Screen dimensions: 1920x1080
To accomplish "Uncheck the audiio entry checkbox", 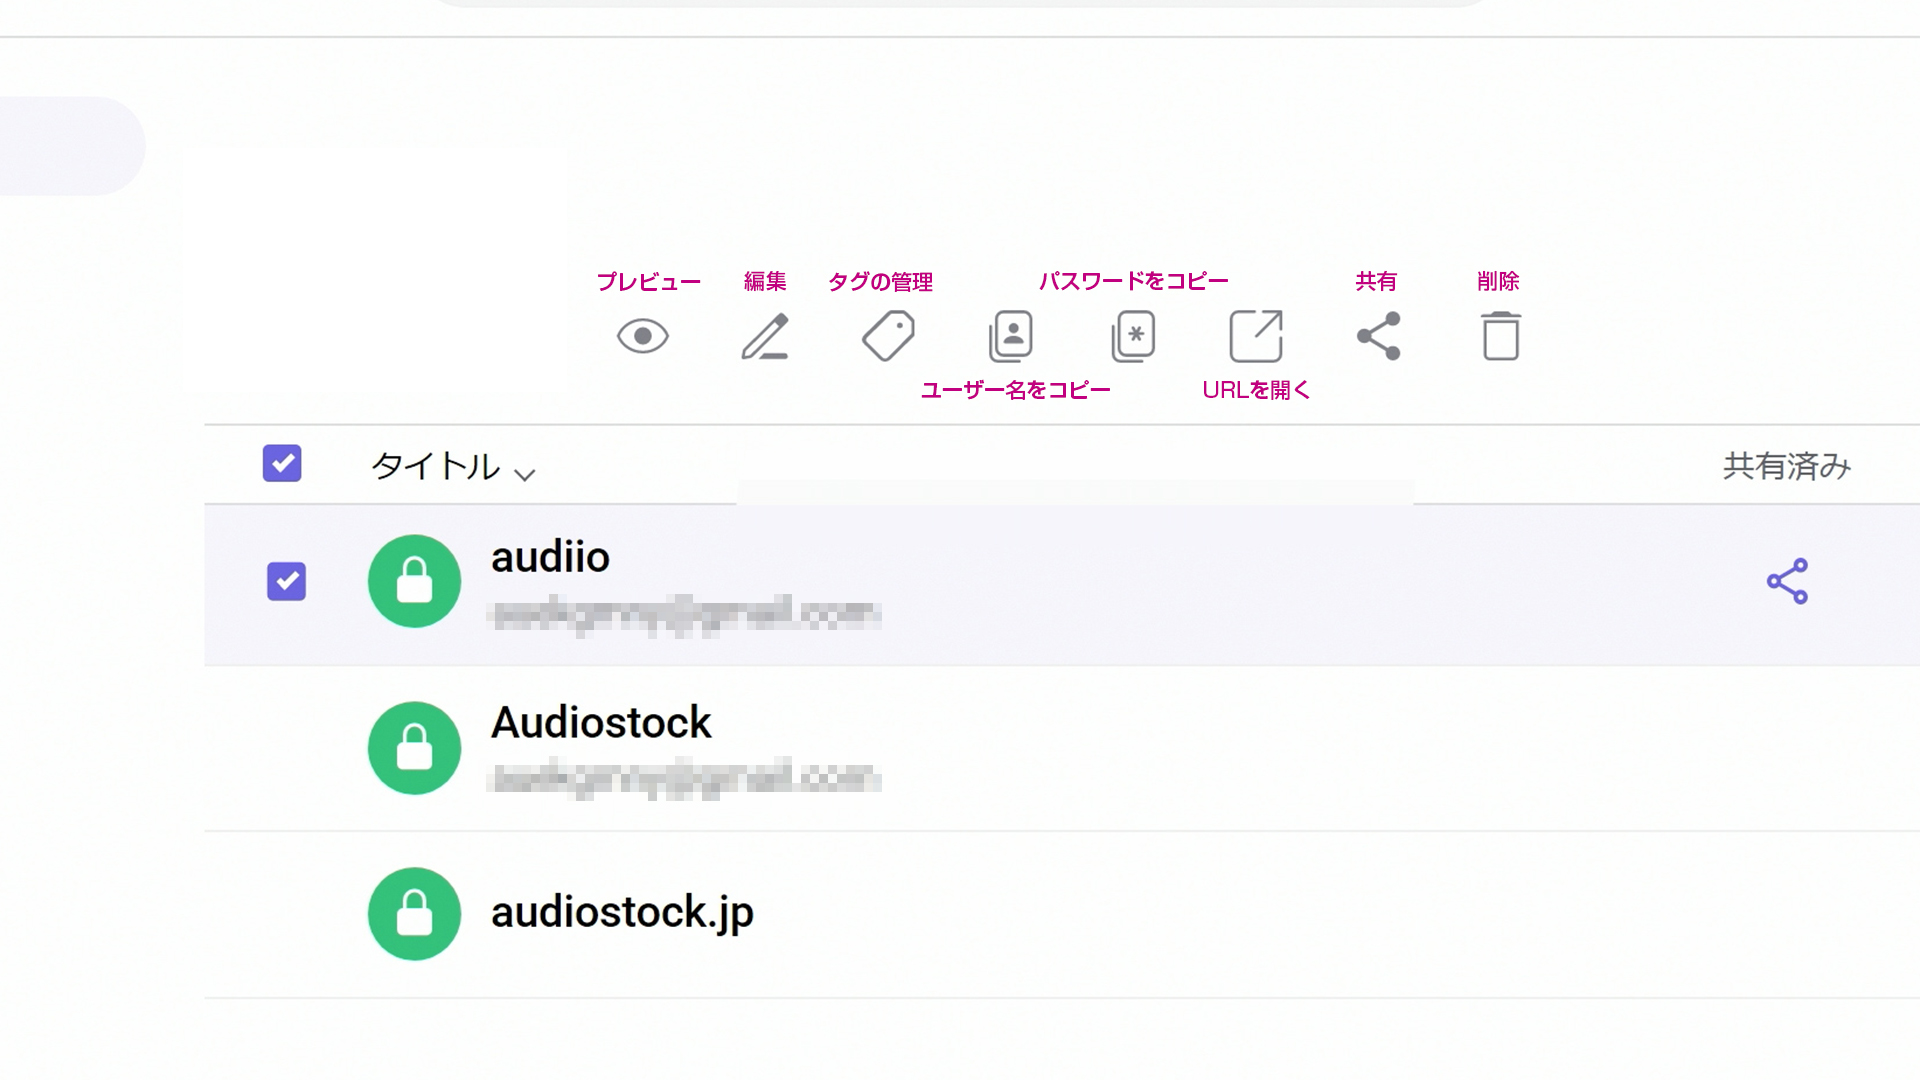I will click(x=286, y=581).
